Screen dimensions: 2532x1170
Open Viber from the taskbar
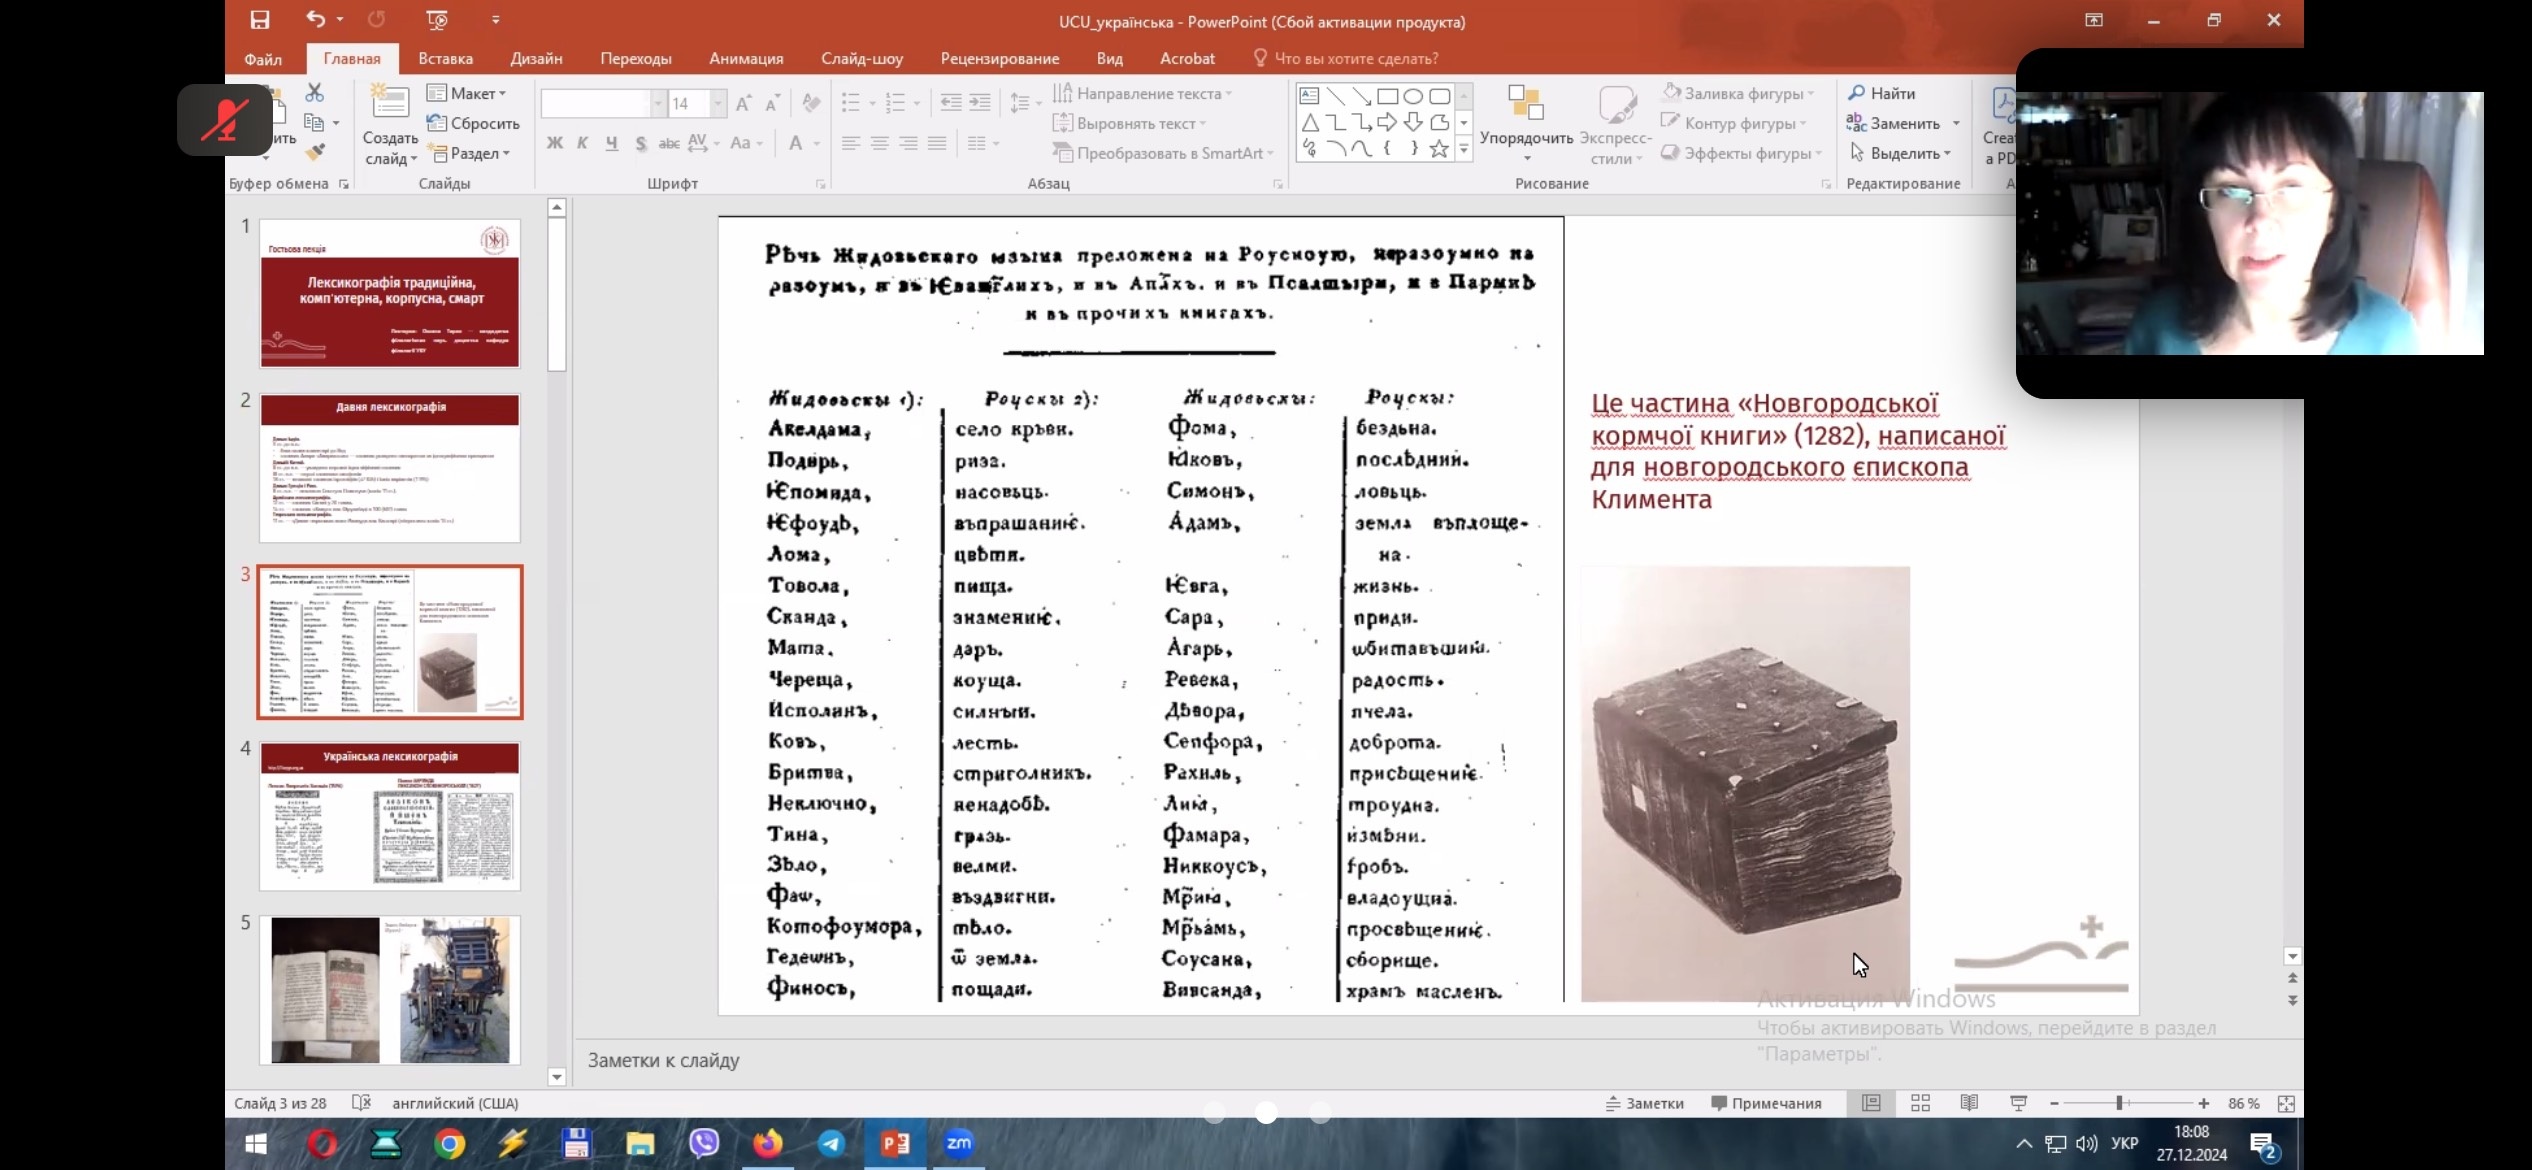tap(704, 1143)
